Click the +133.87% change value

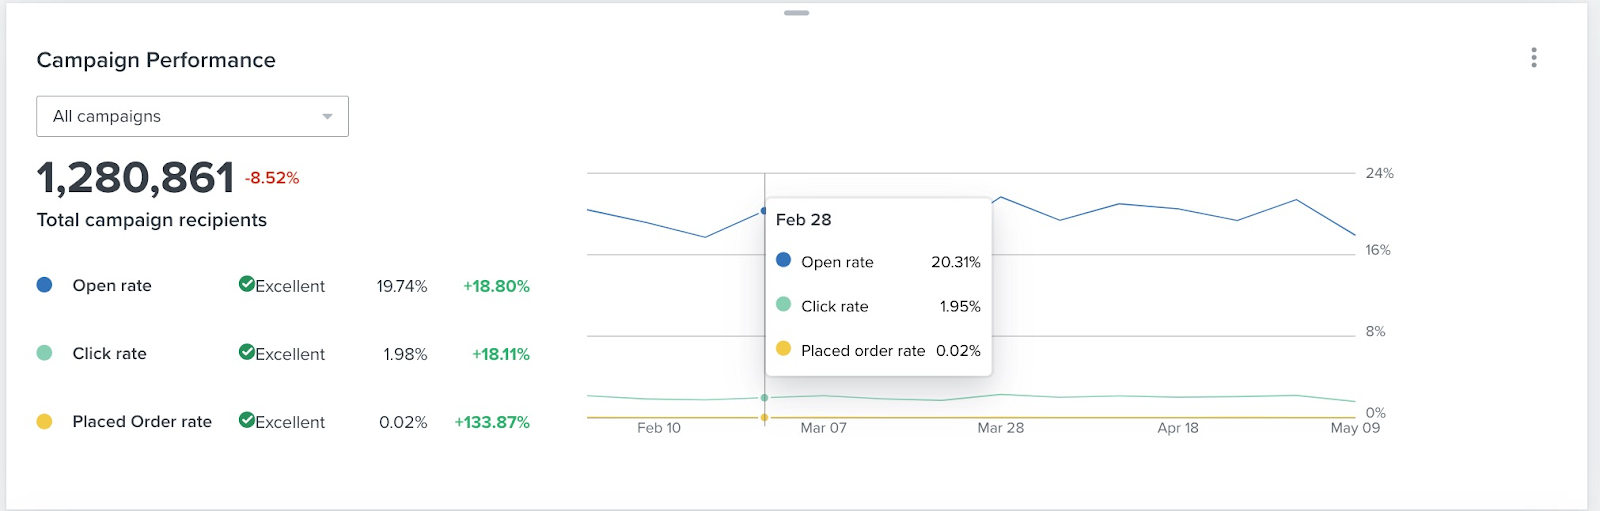point(492,422)
